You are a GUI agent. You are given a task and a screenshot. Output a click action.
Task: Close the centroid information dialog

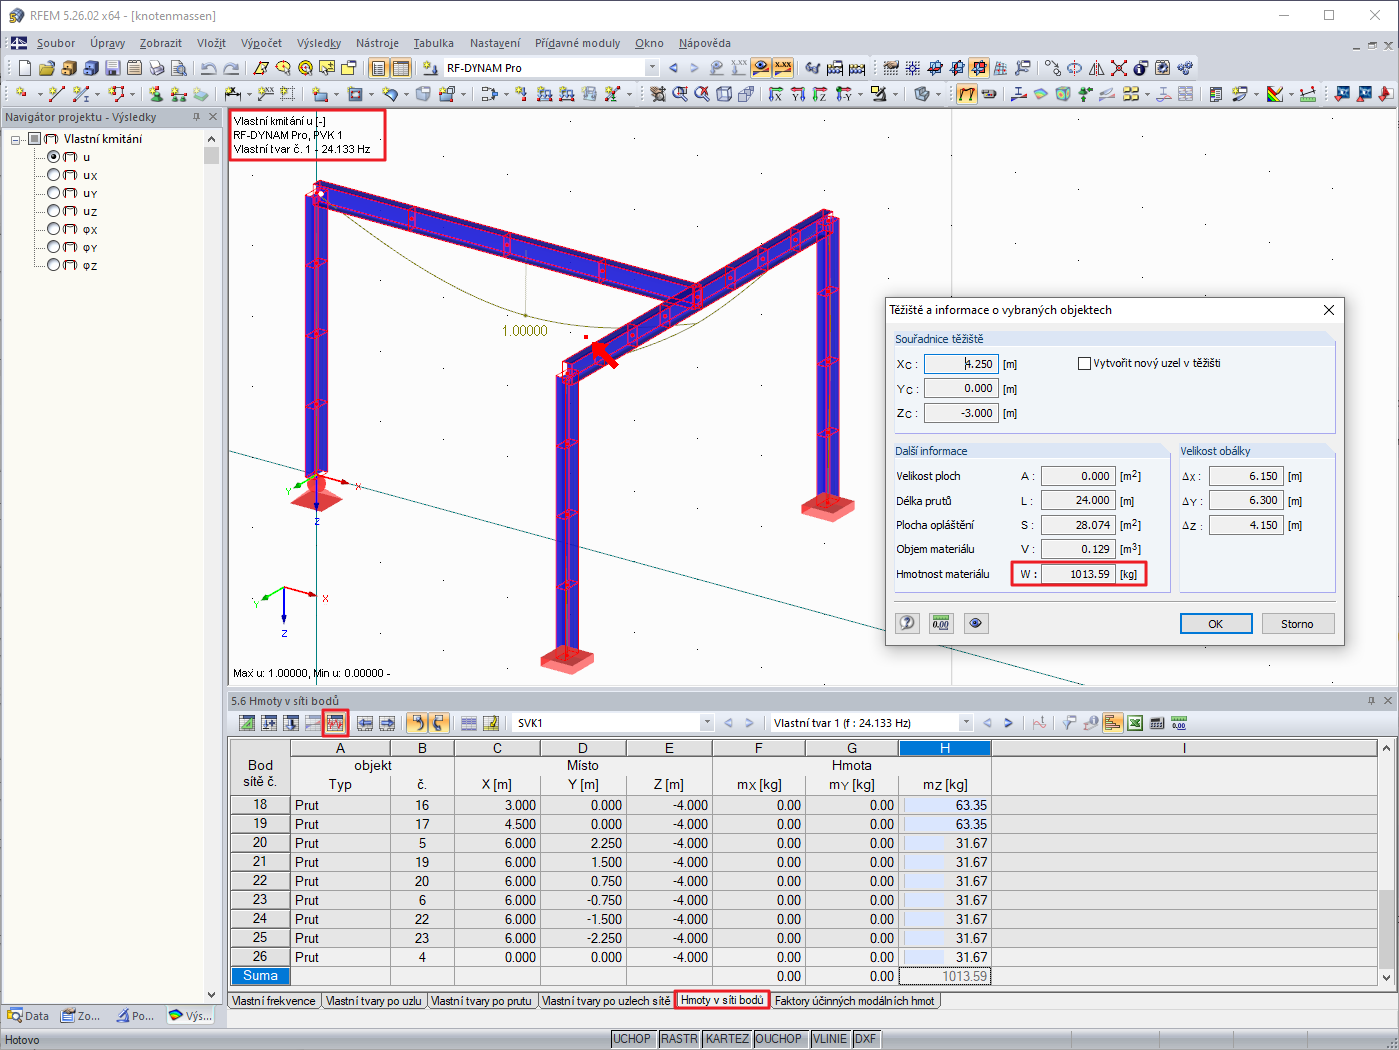1329,310
